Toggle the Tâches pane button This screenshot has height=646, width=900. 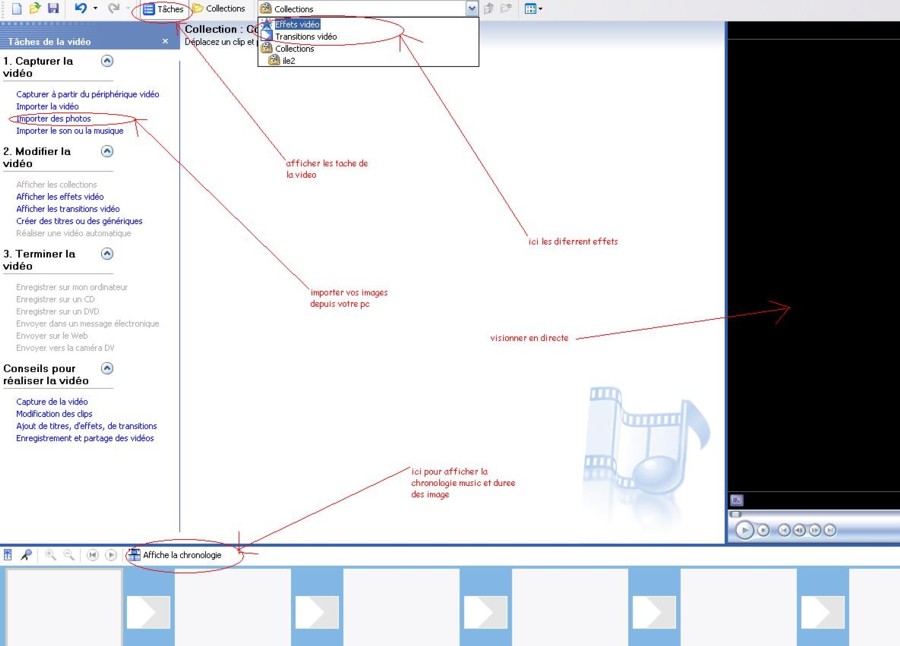163,9
